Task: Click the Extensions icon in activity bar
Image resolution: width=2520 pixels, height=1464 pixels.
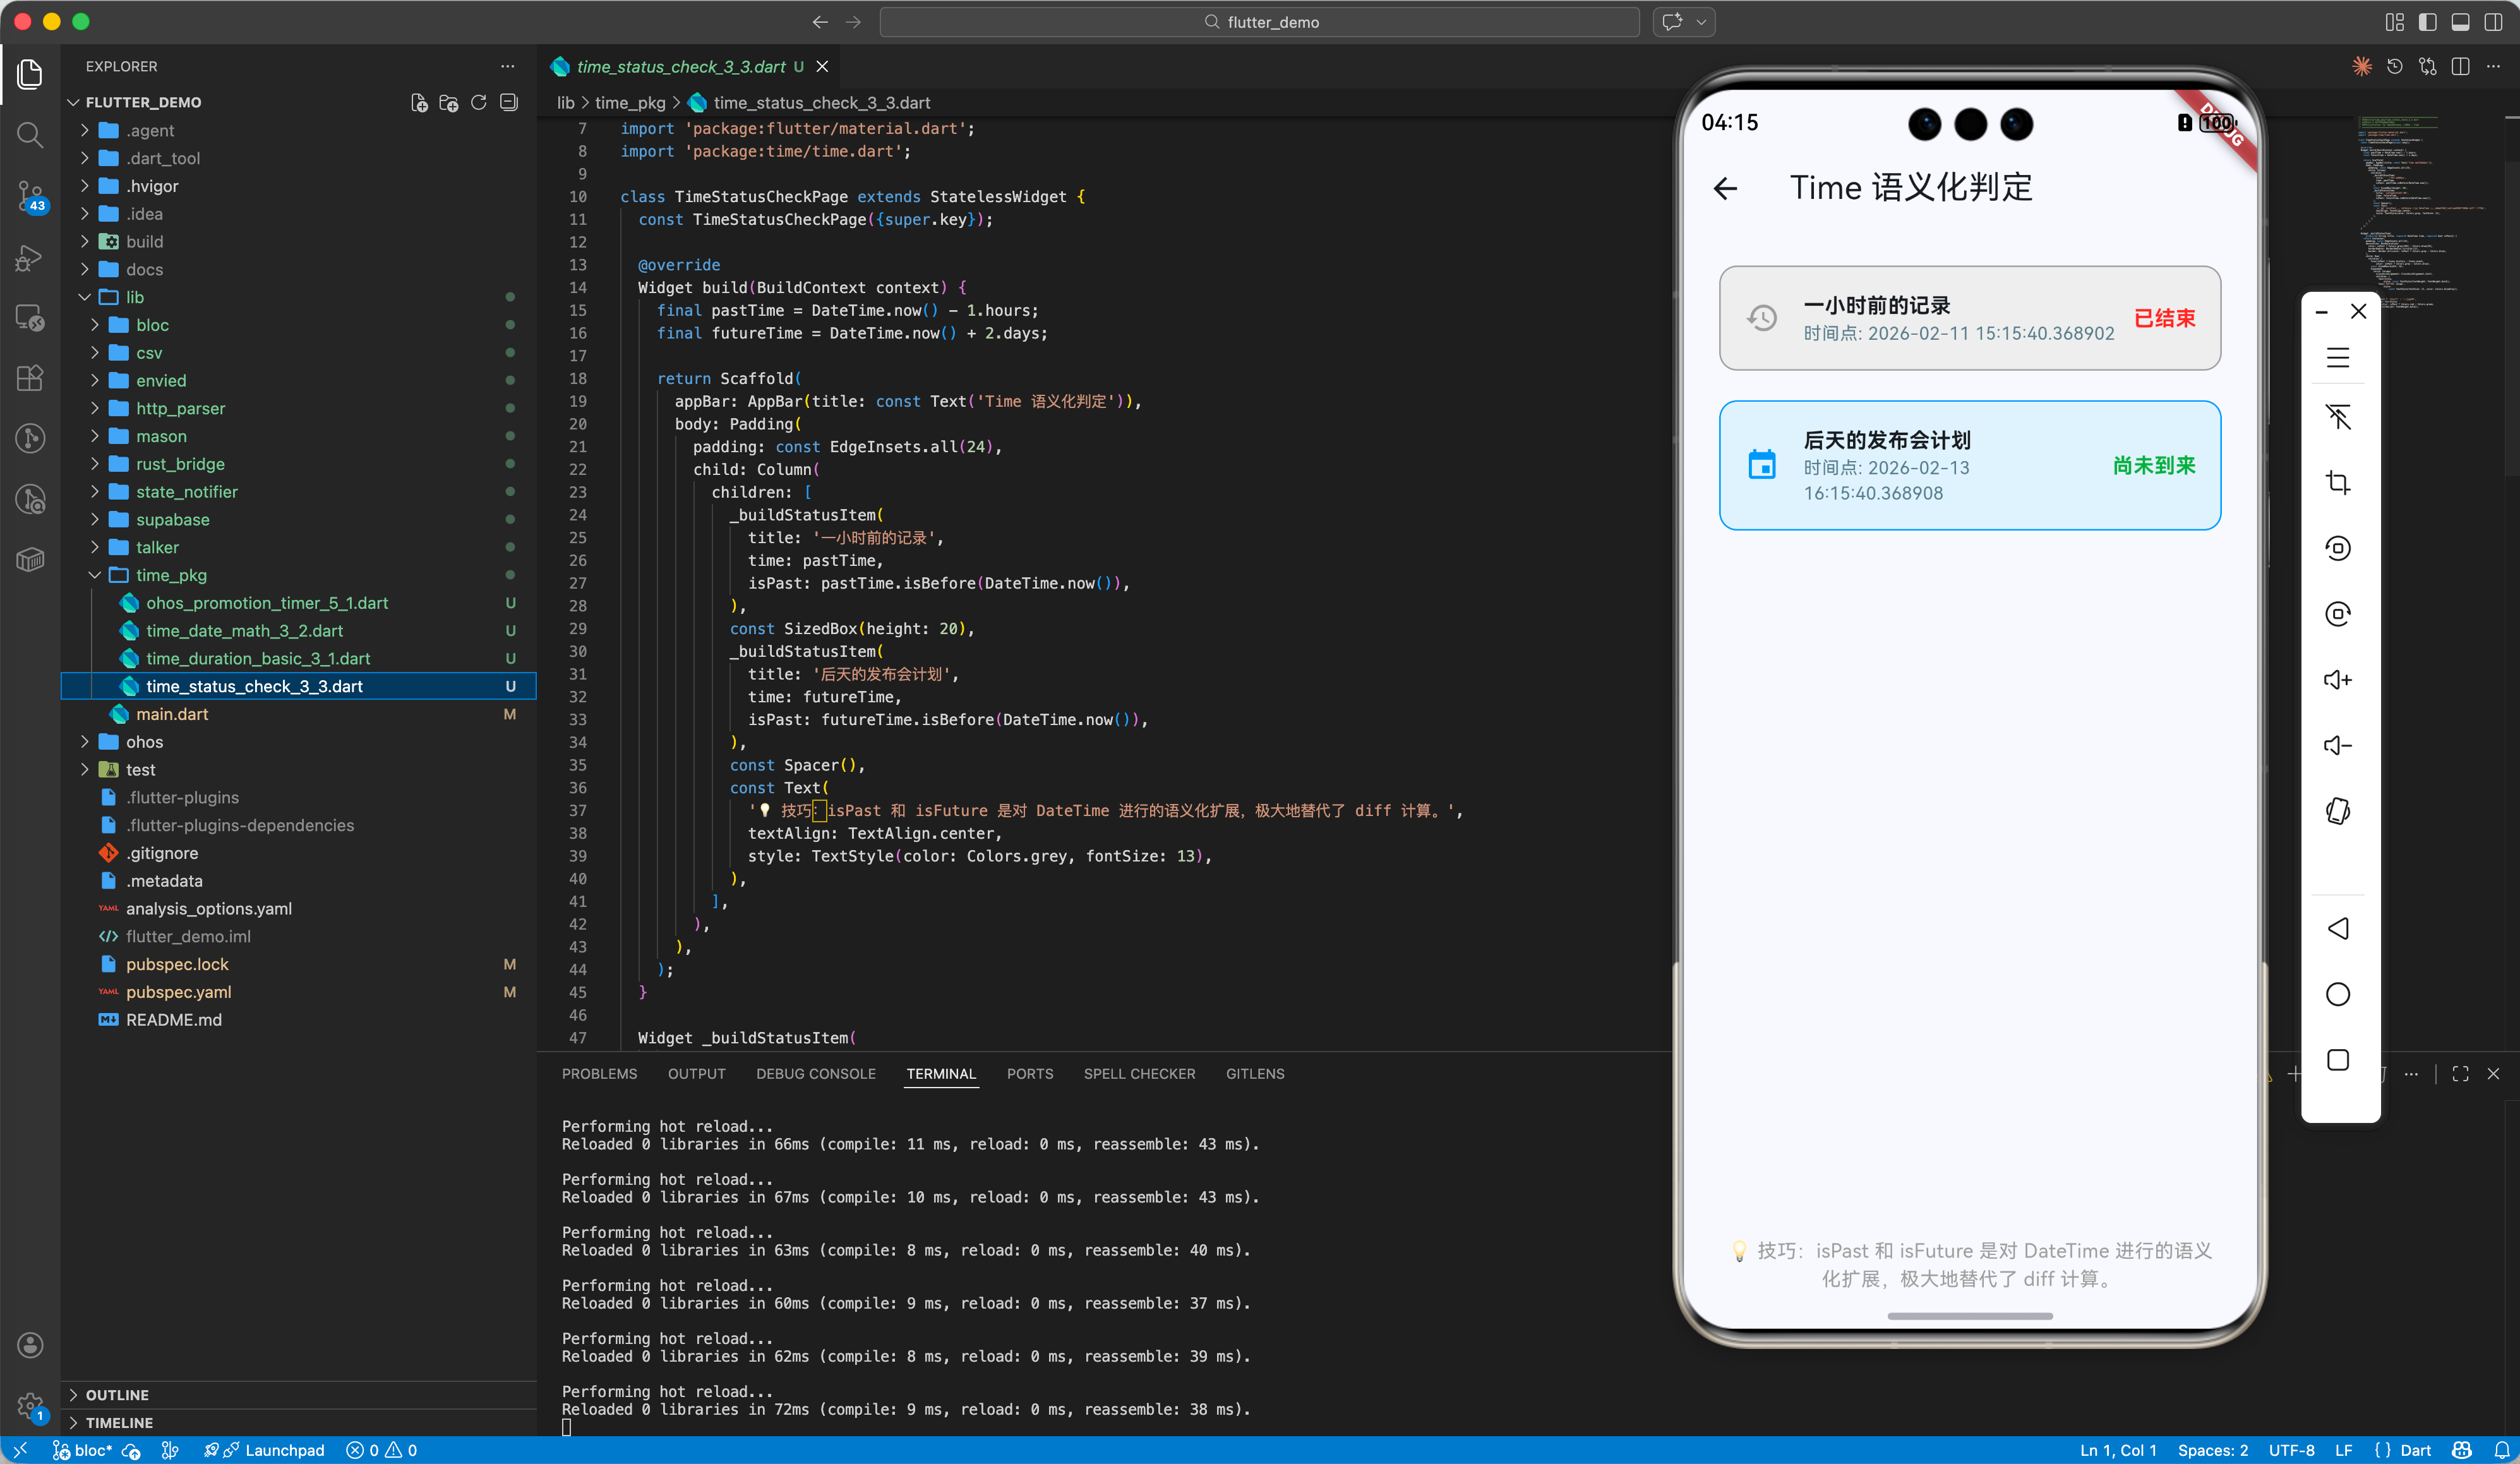Action: point(30,378)
